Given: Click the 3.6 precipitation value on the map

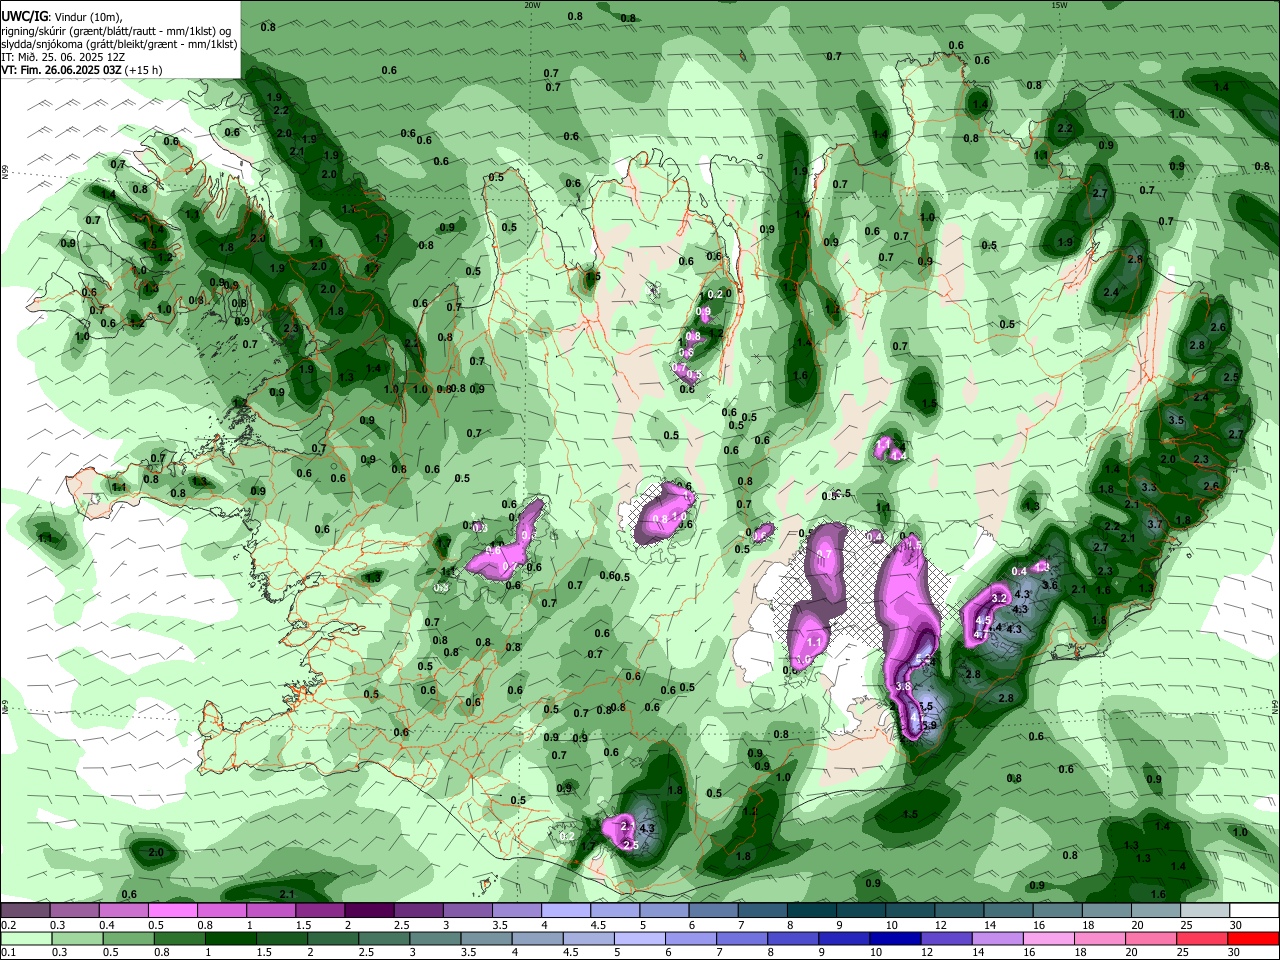Looking at the screenshot, I should (x=1050, y=585).
